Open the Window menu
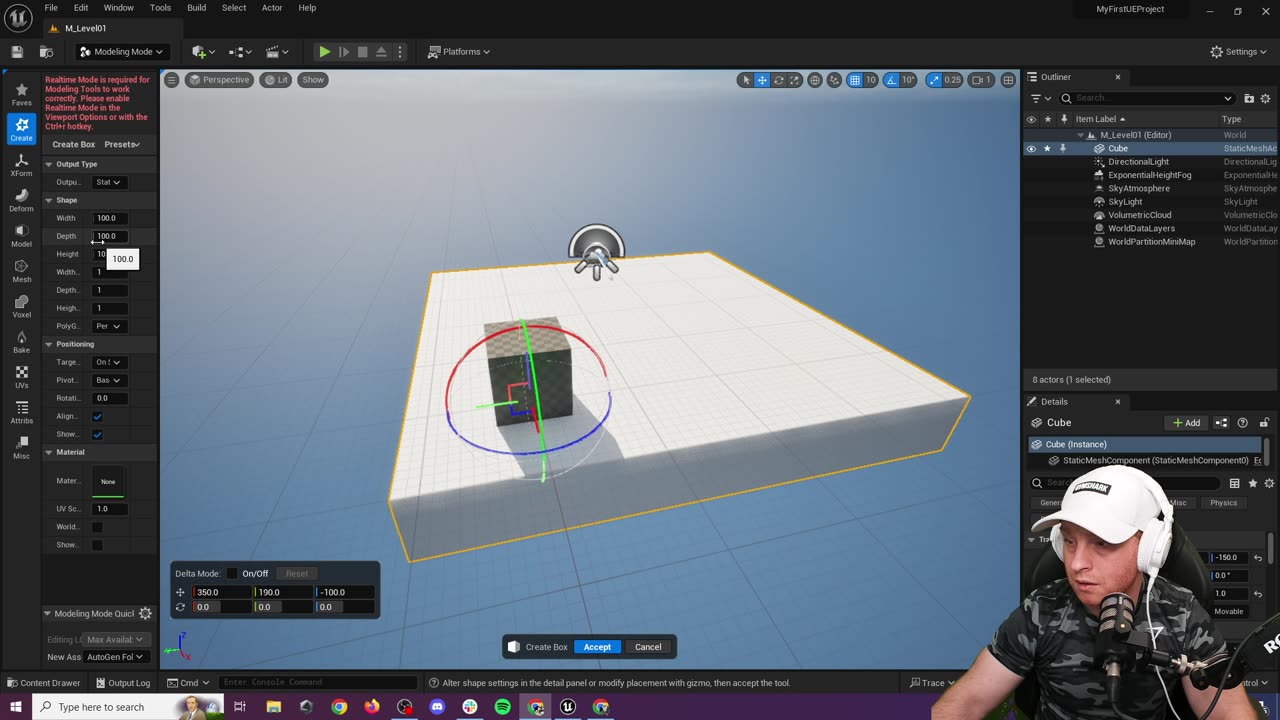This screenshot has height=720, width=1280. click(118, 8)
